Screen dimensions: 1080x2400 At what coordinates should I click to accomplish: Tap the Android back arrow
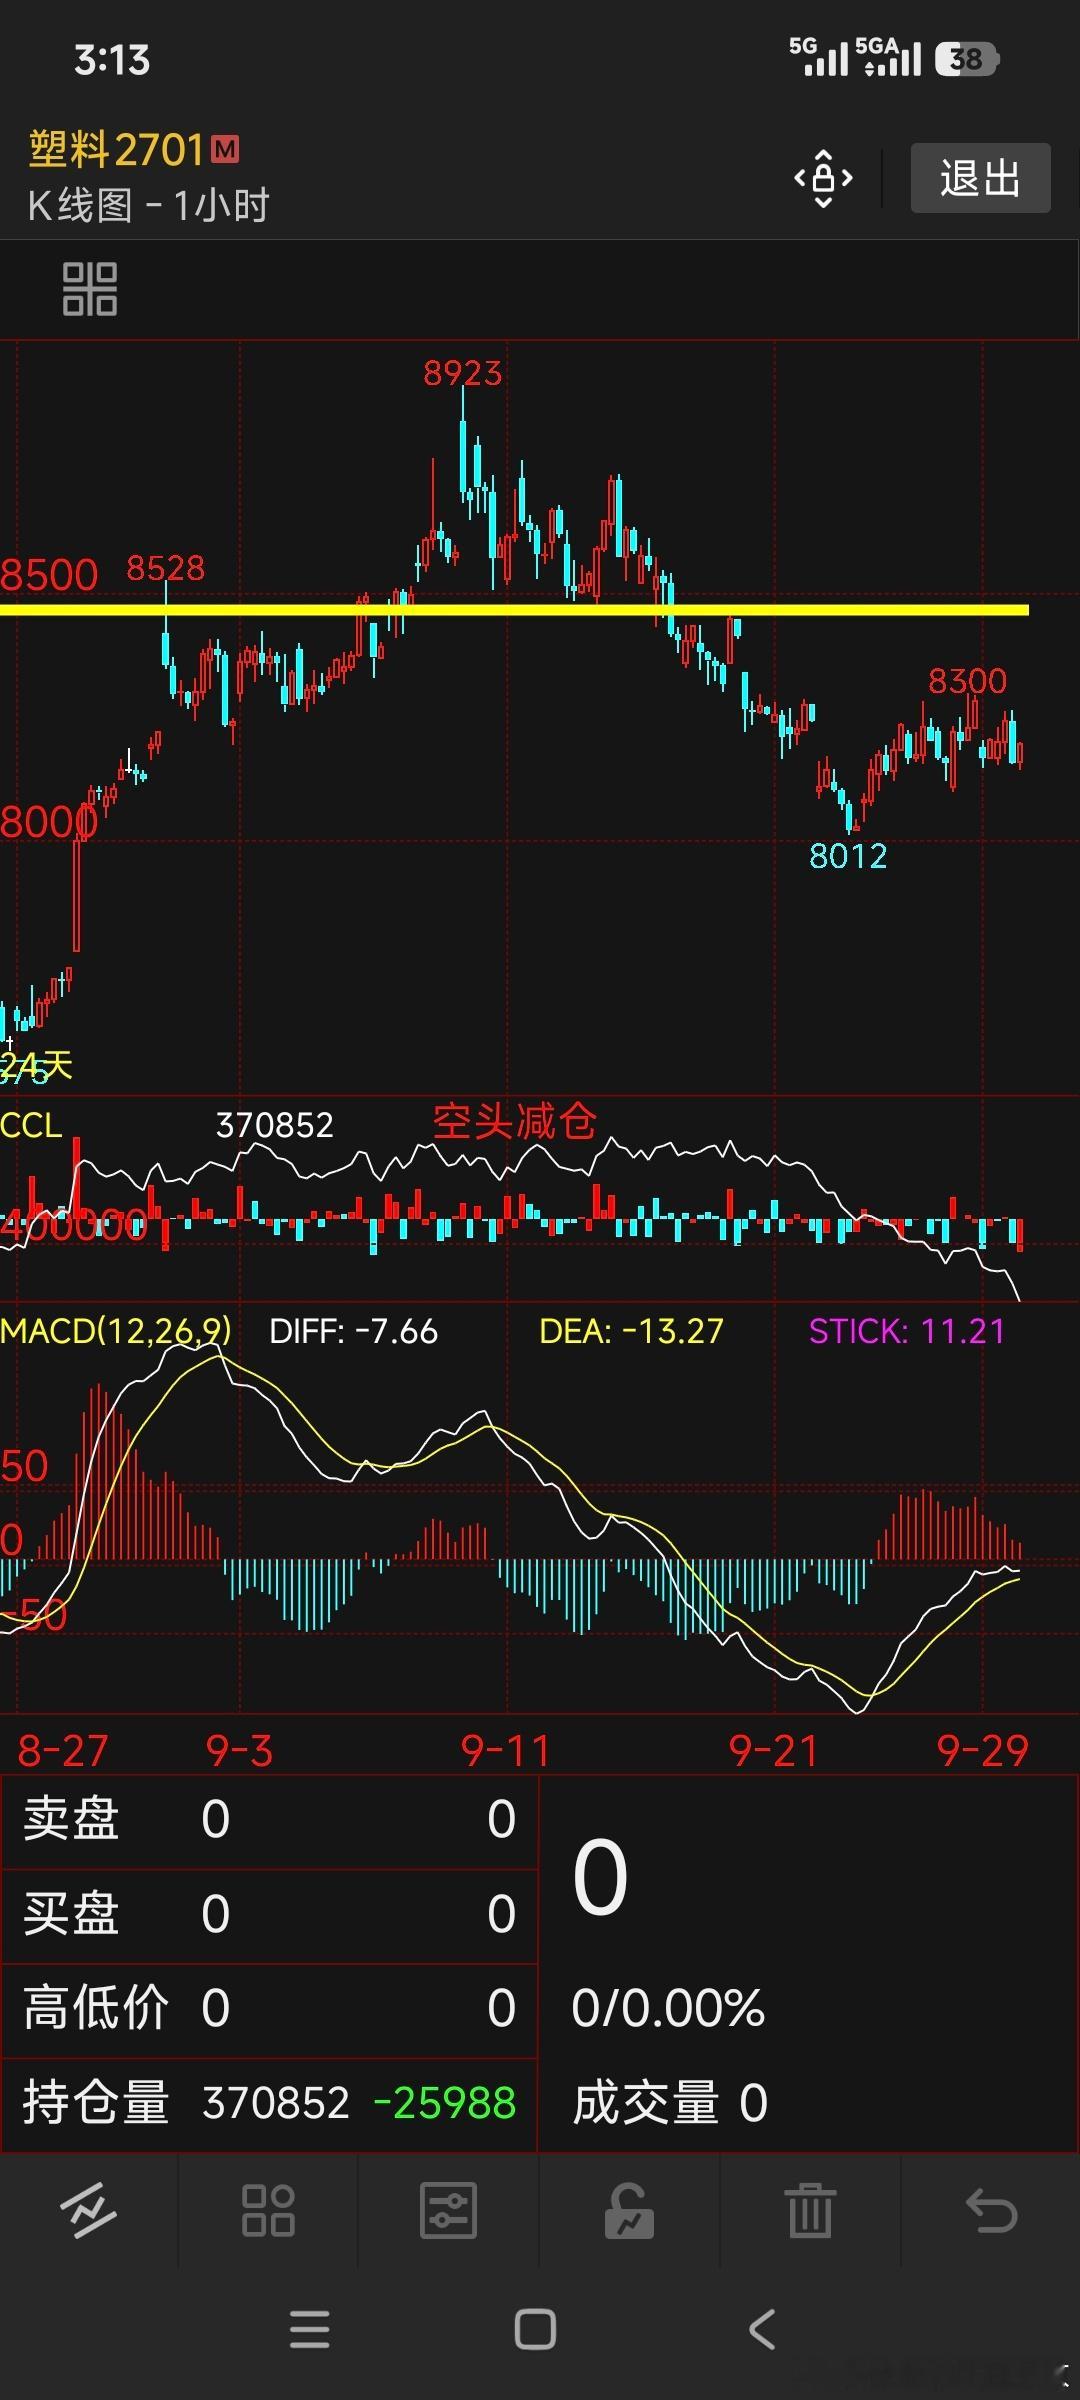(x=762, y=2329)
